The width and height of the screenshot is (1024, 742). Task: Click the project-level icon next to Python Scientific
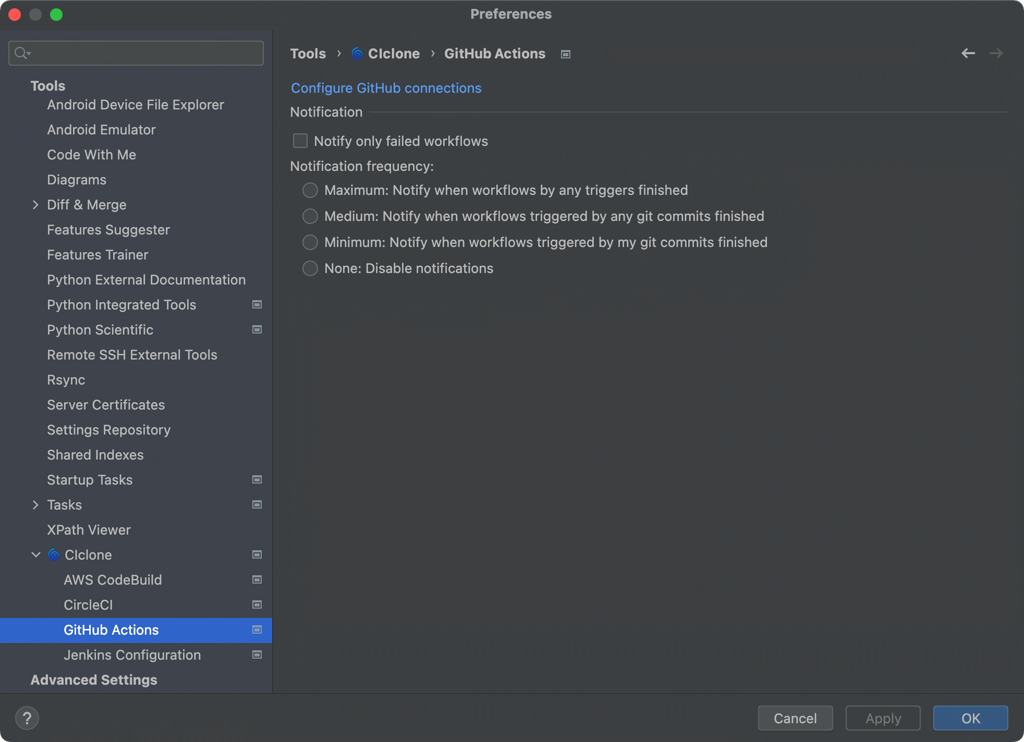tap(257, 329)
